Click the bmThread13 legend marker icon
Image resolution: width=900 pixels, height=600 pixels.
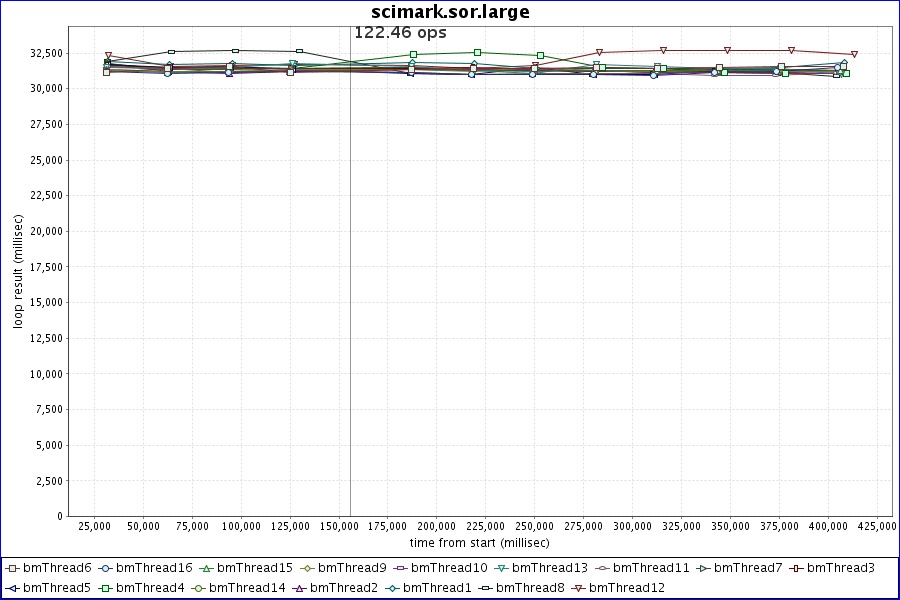pos(502,568)
